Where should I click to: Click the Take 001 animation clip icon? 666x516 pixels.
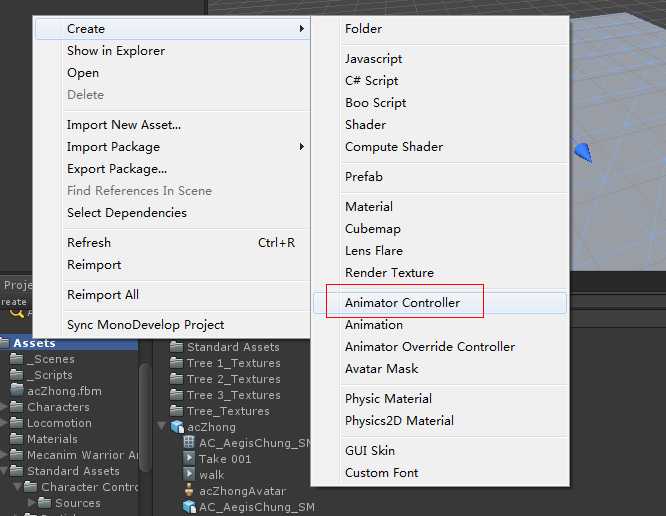(x=189, y=458)
